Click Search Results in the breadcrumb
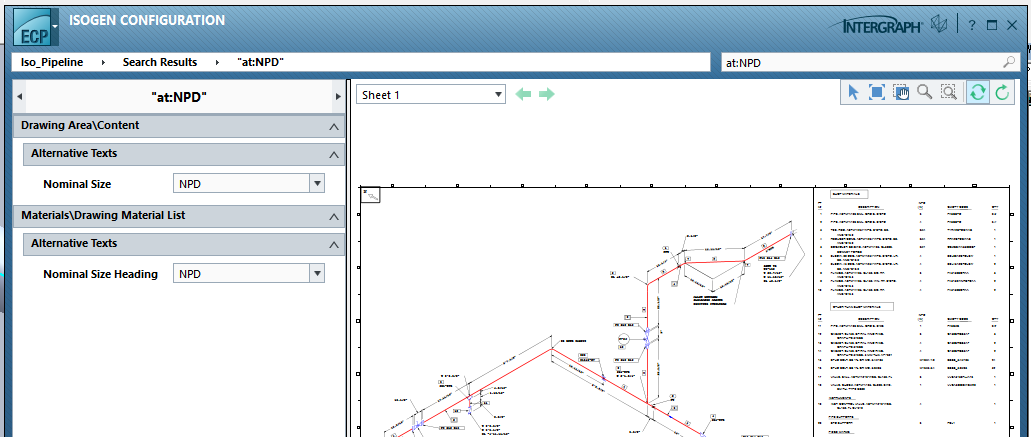The image size is (1031, 437). 160,62
